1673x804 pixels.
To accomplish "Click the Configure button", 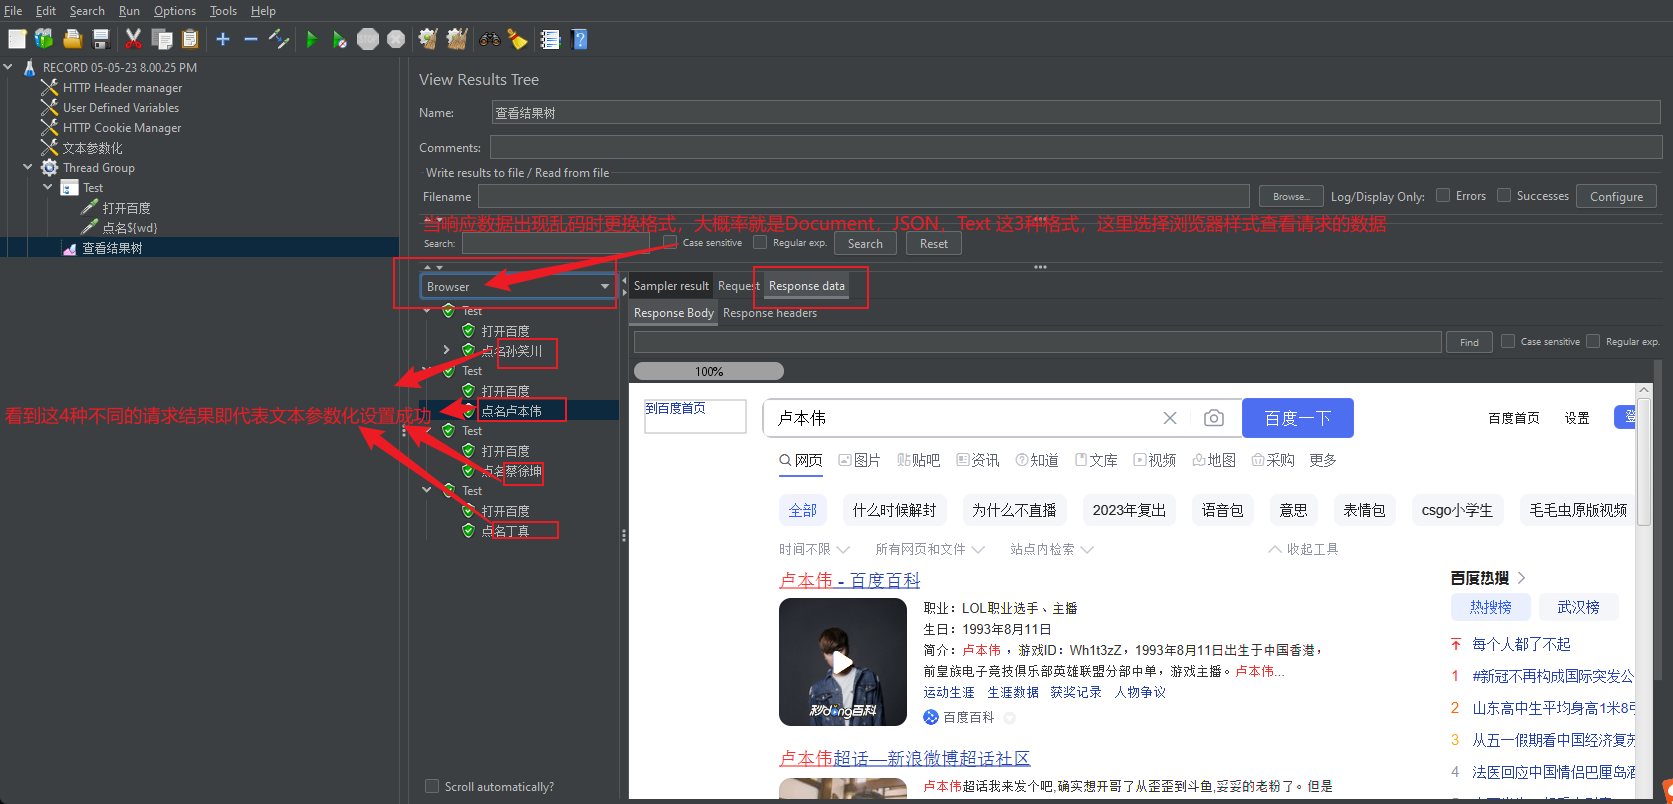I will click(1616, 196).
